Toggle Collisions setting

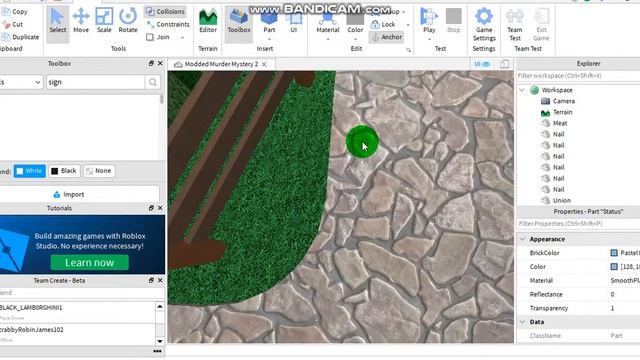click(x=165, y=11)
